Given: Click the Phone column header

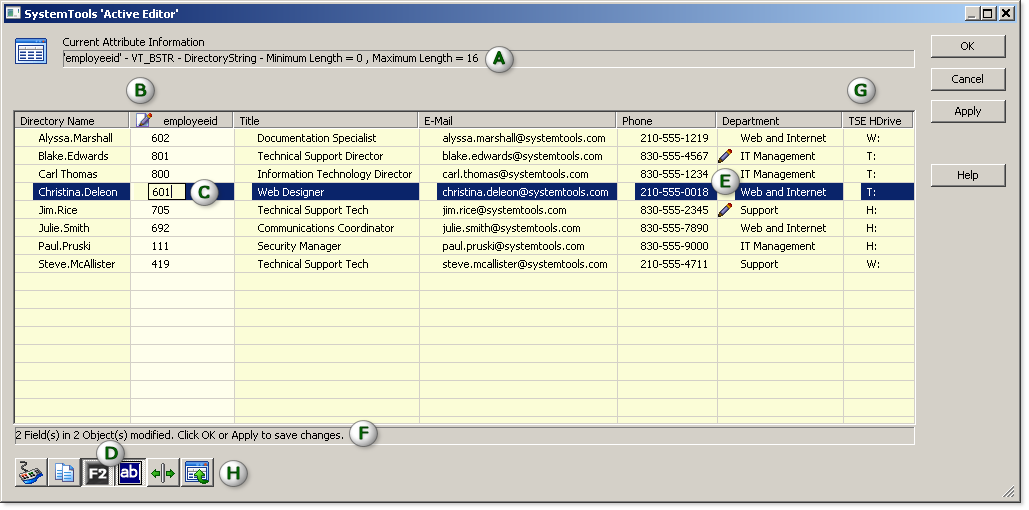Looking at the screenshot, I should [666, 121].
